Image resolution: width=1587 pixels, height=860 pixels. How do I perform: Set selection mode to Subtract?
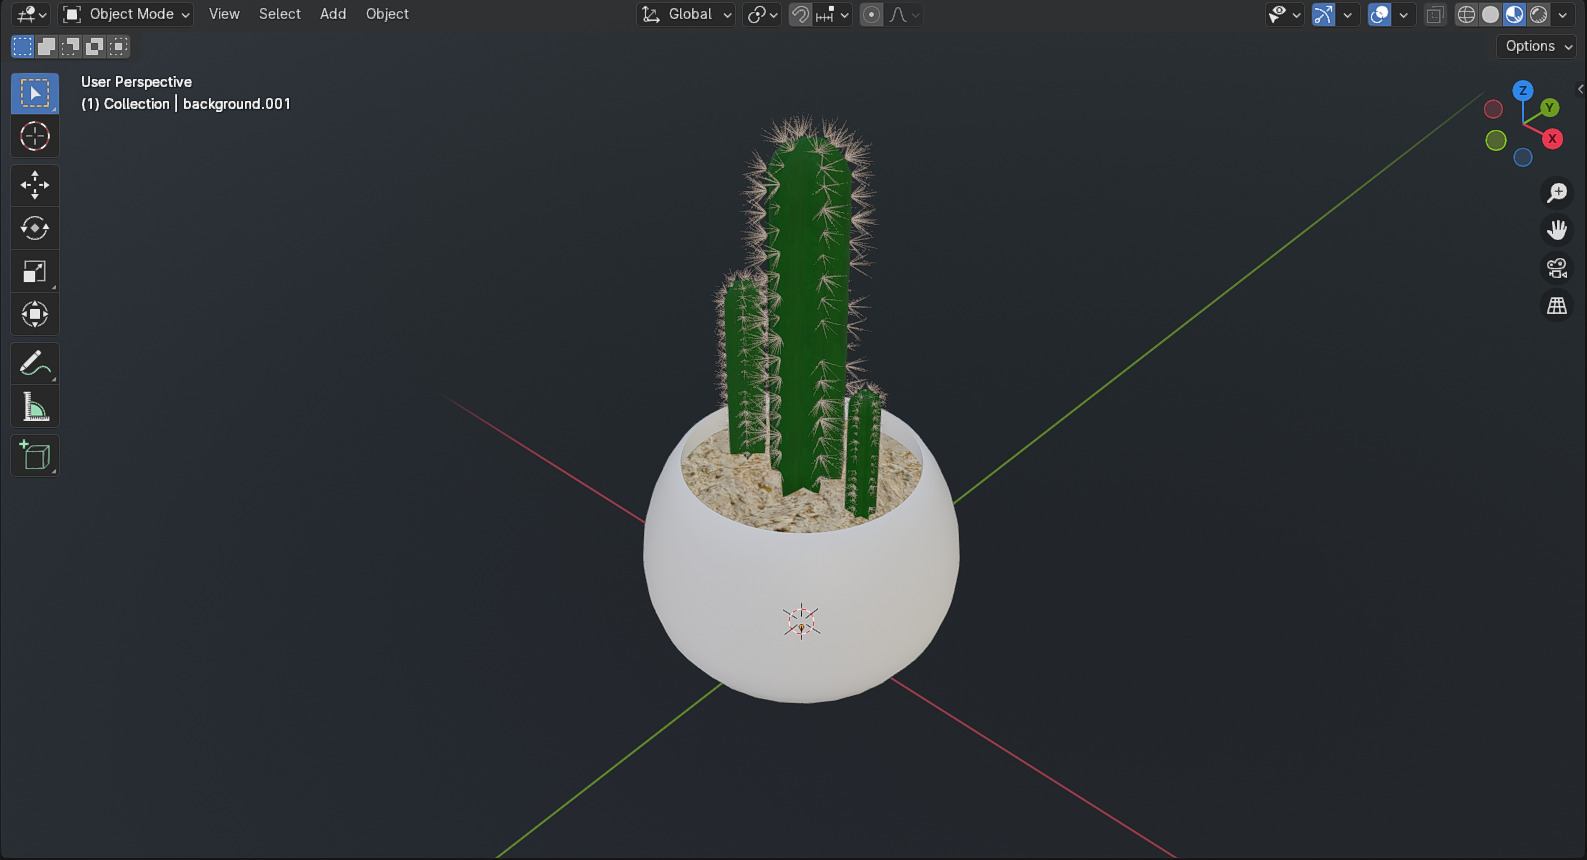tap(70, 46)
